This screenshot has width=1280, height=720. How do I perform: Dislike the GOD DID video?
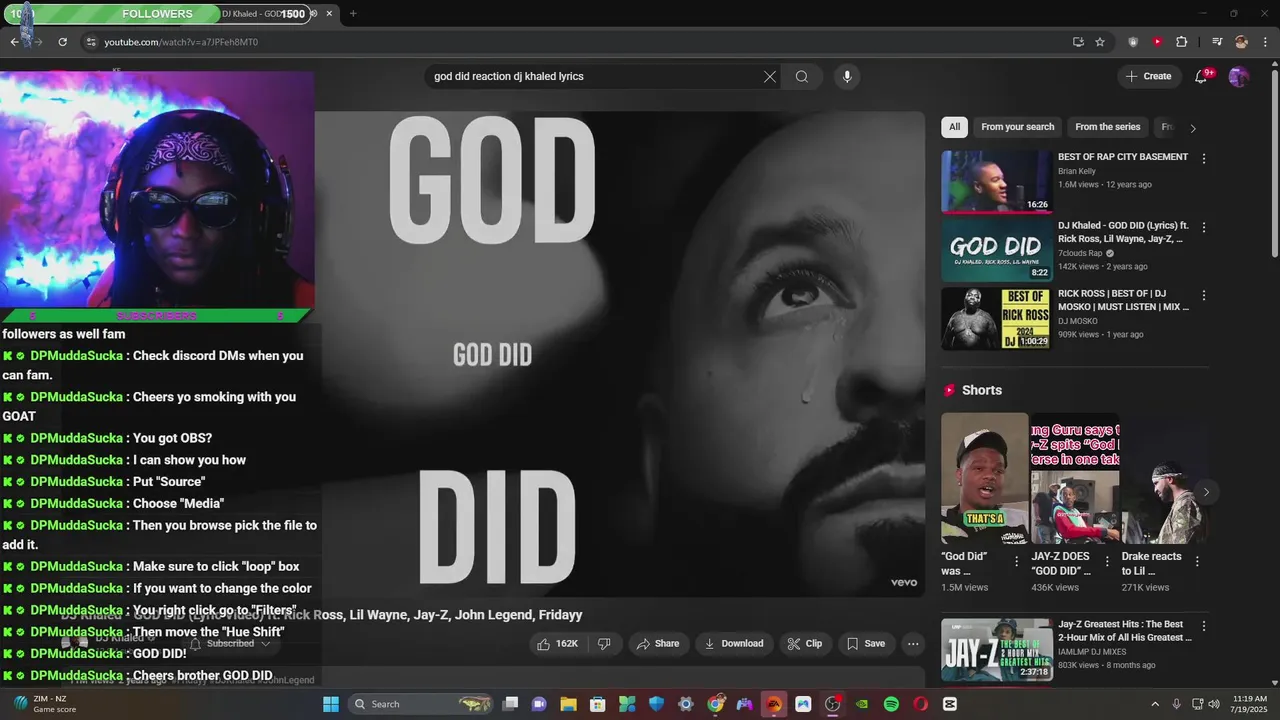pos(604,644)
